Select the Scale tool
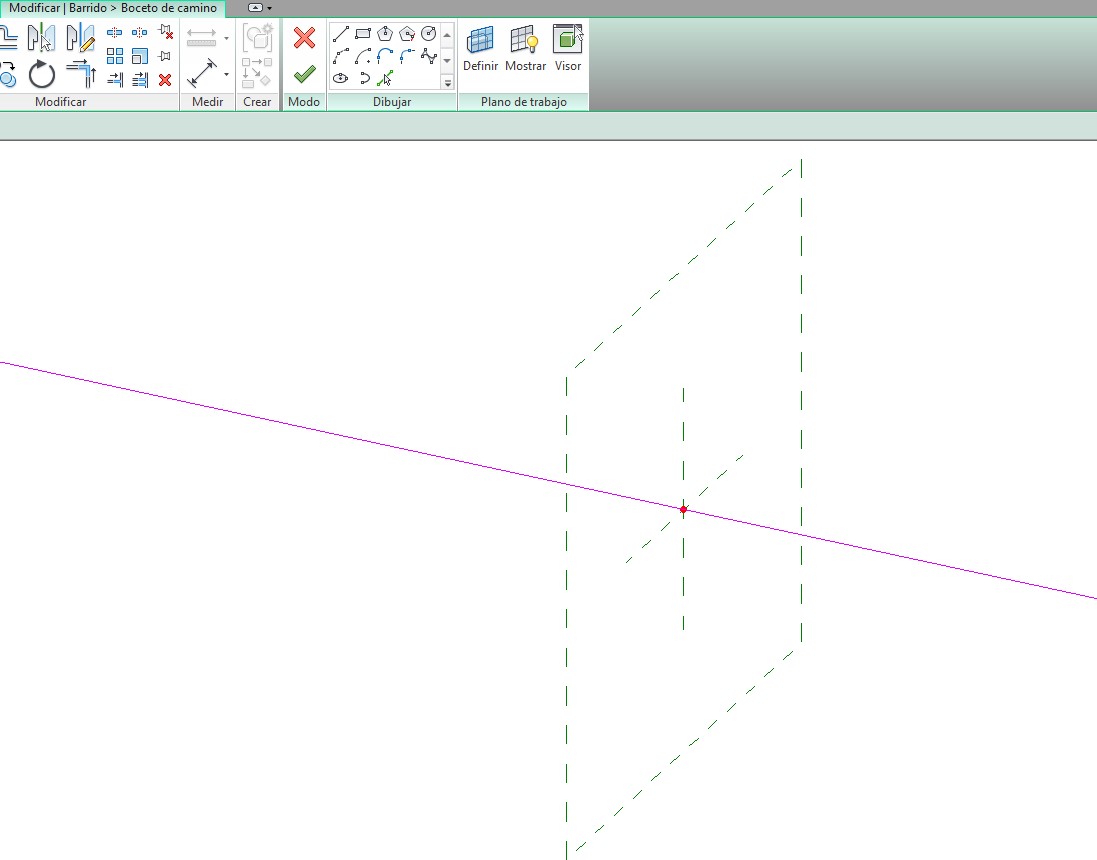This screenshot has height=860, width=1097. (x=140, y=56)
